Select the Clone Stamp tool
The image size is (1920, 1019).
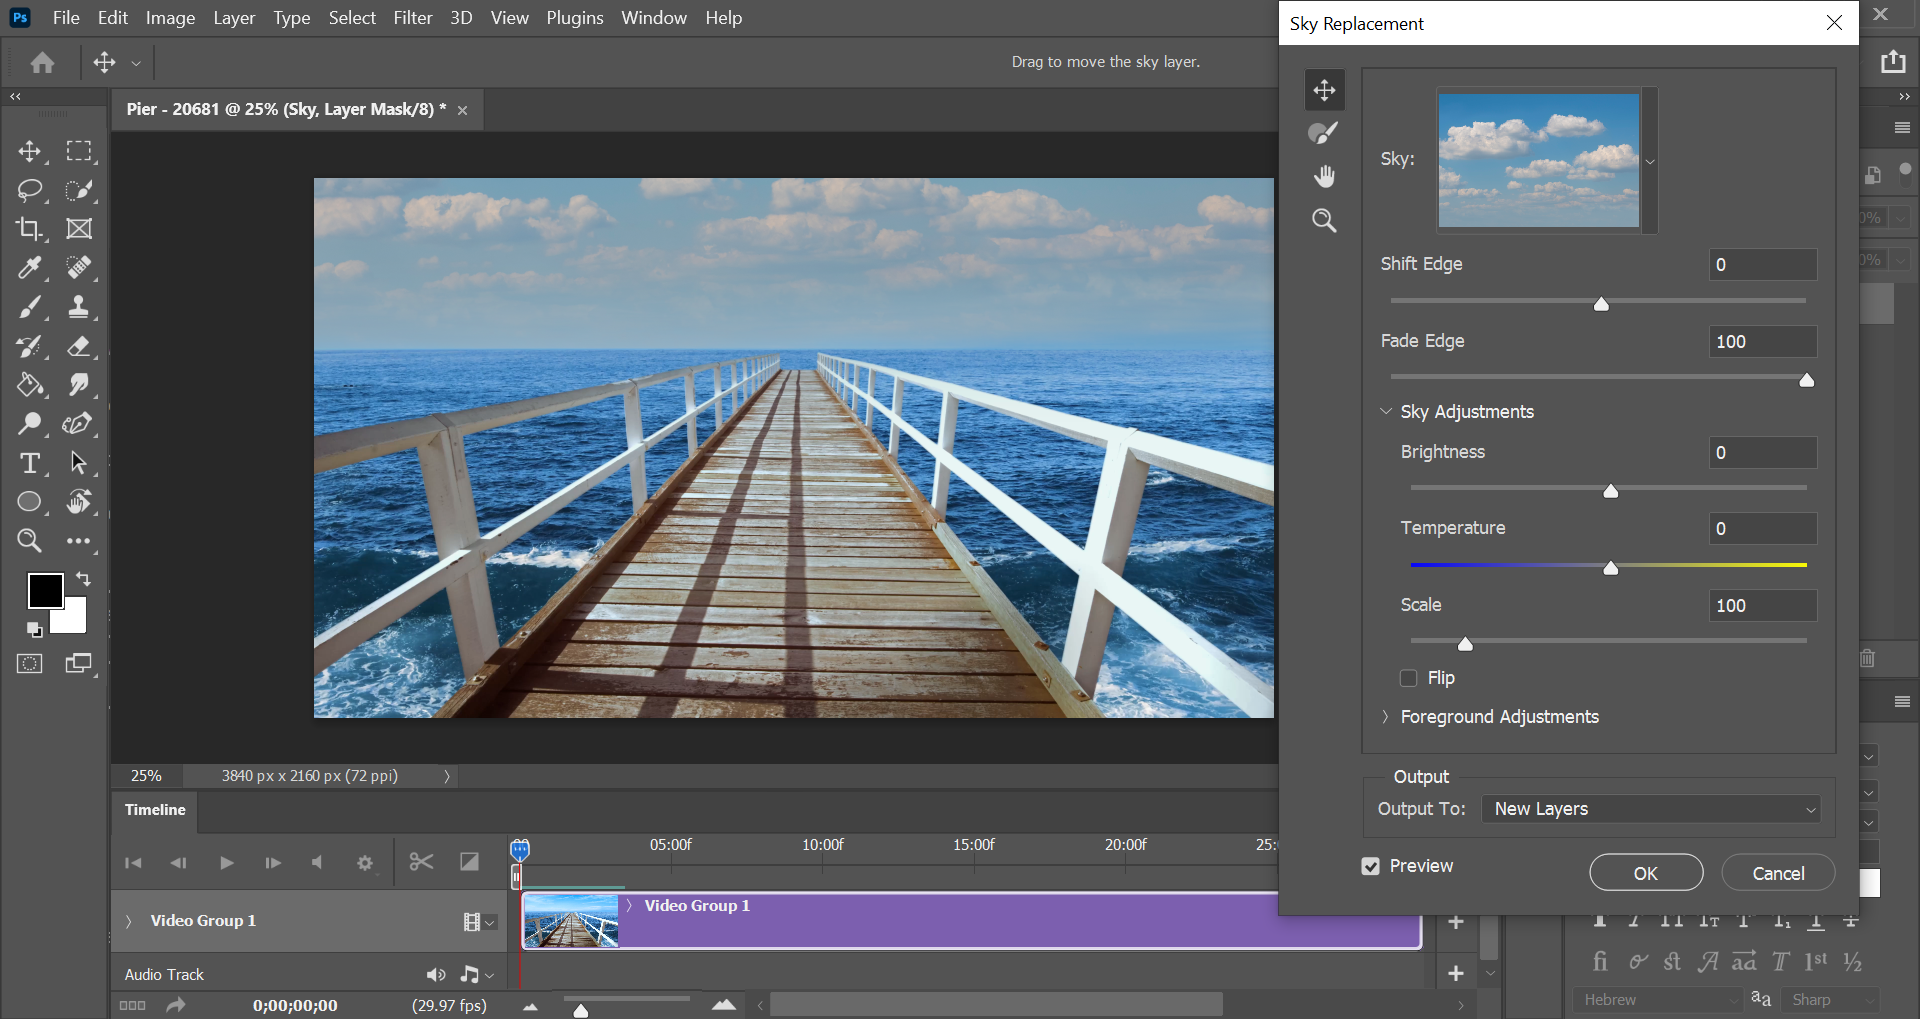(x=79, y=307)
